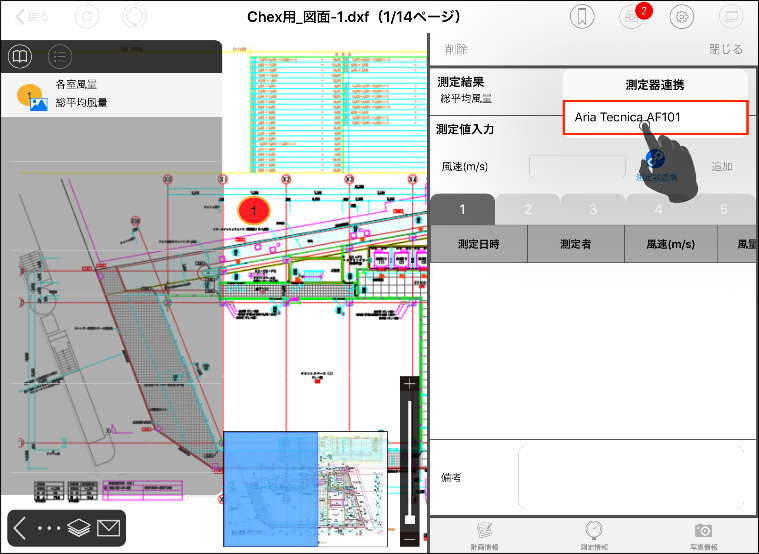This screenshot has width=759, height=554.
Task: Go back with 戻る button
Action: [x=32, y=17]
